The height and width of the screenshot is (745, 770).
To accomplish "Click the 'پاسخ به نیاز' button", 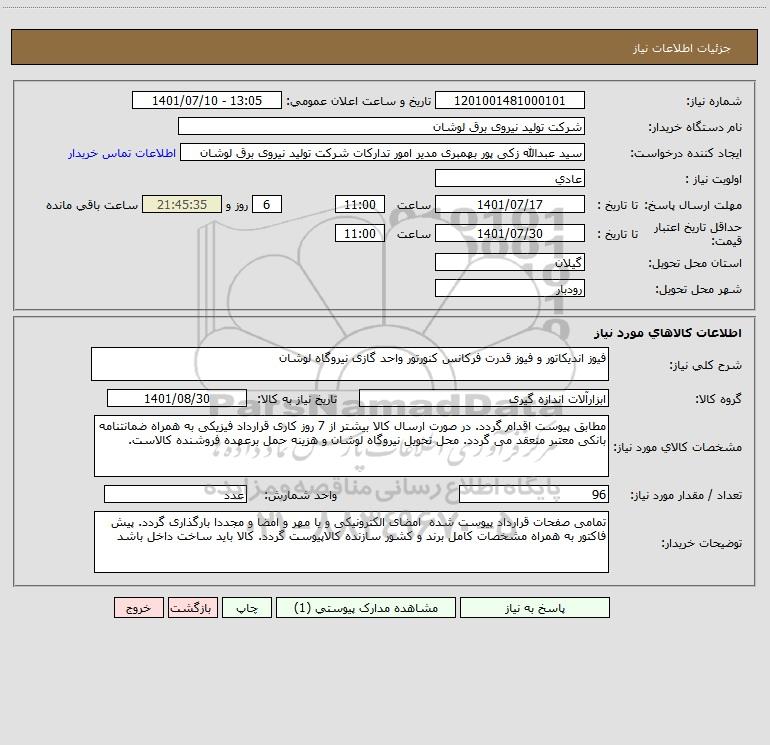I will coord(535,607).
